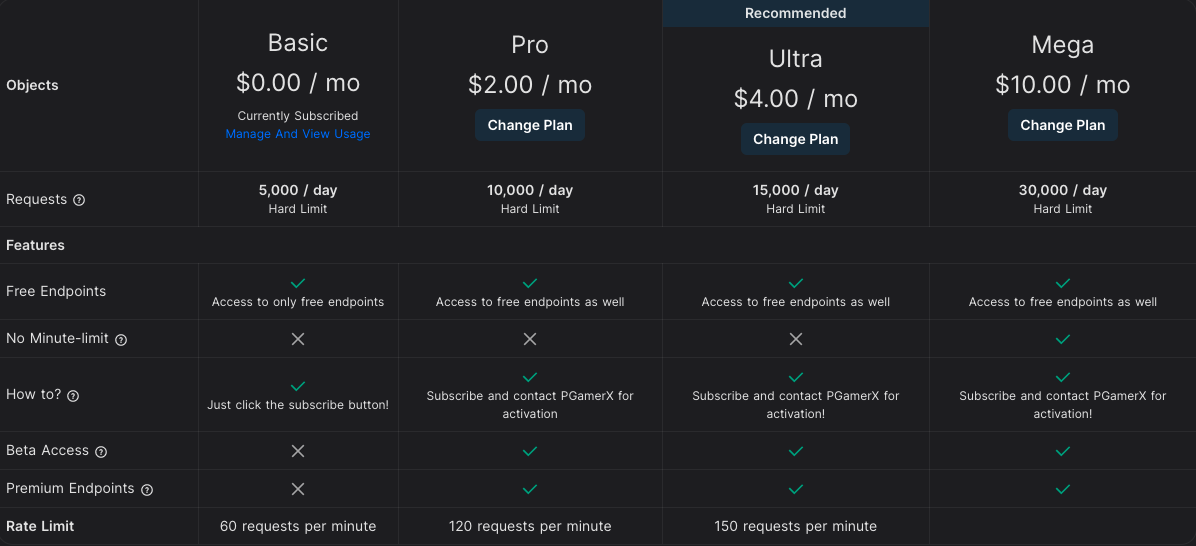
Task: Click the Recommended banner above Ultra
Action: coord(796,13)
